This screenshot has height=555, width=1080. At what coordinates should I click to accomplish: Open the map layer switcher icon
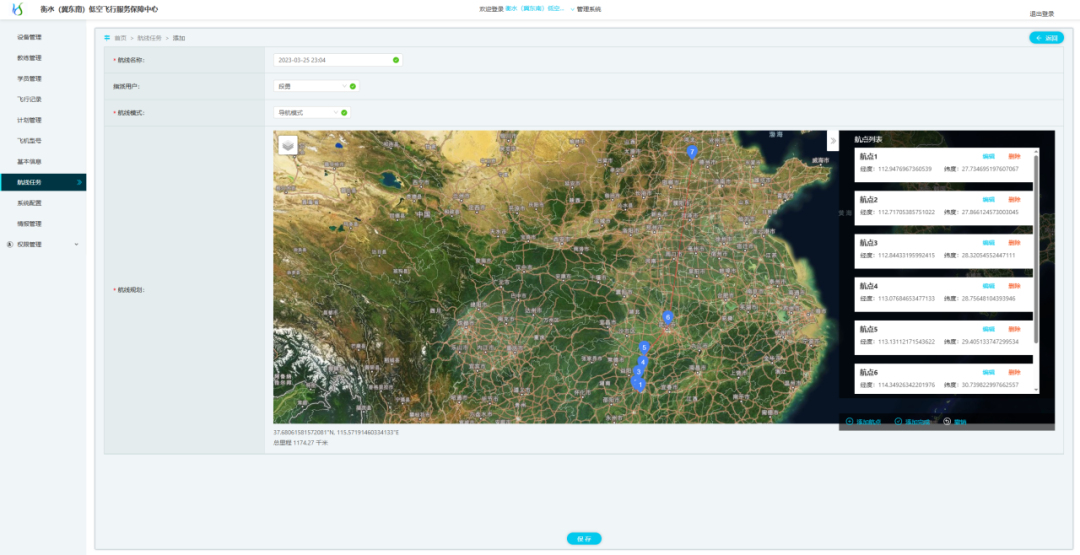288,145
